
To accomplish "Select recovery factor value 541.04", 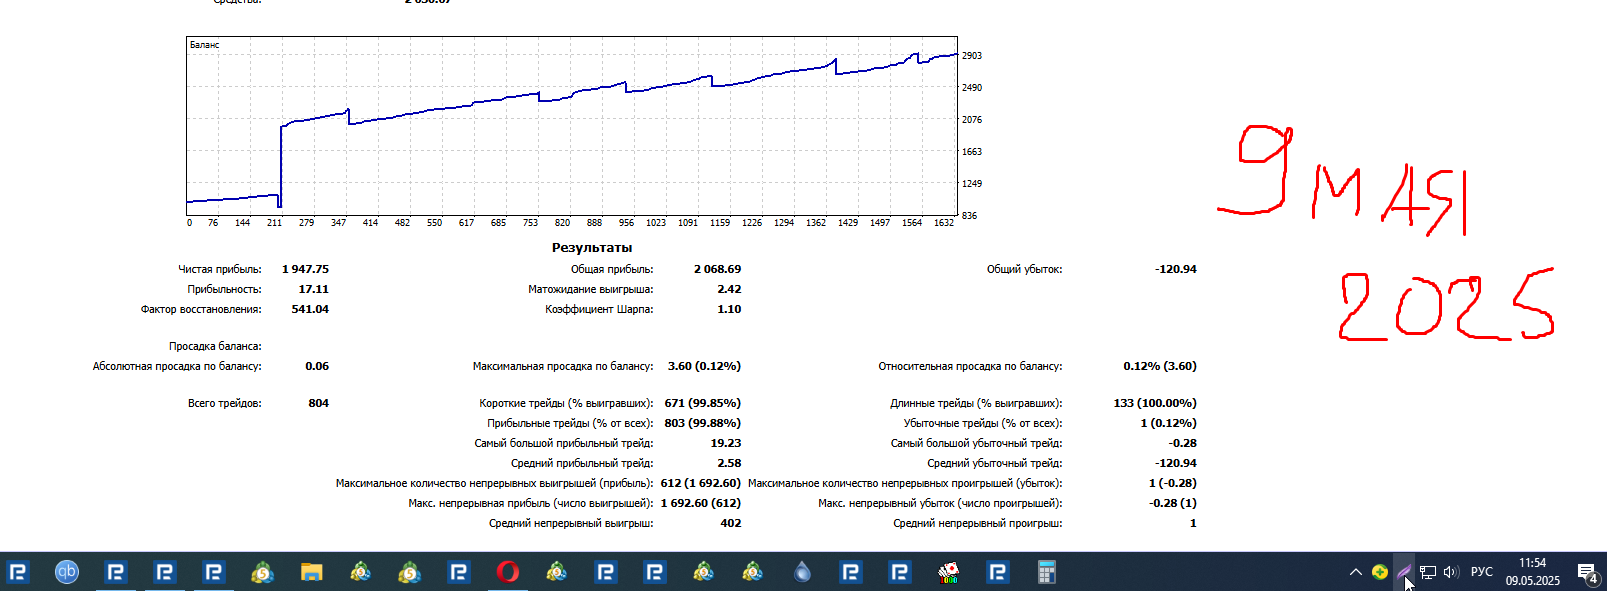I will pyautogui.click(x=310, y=309).
